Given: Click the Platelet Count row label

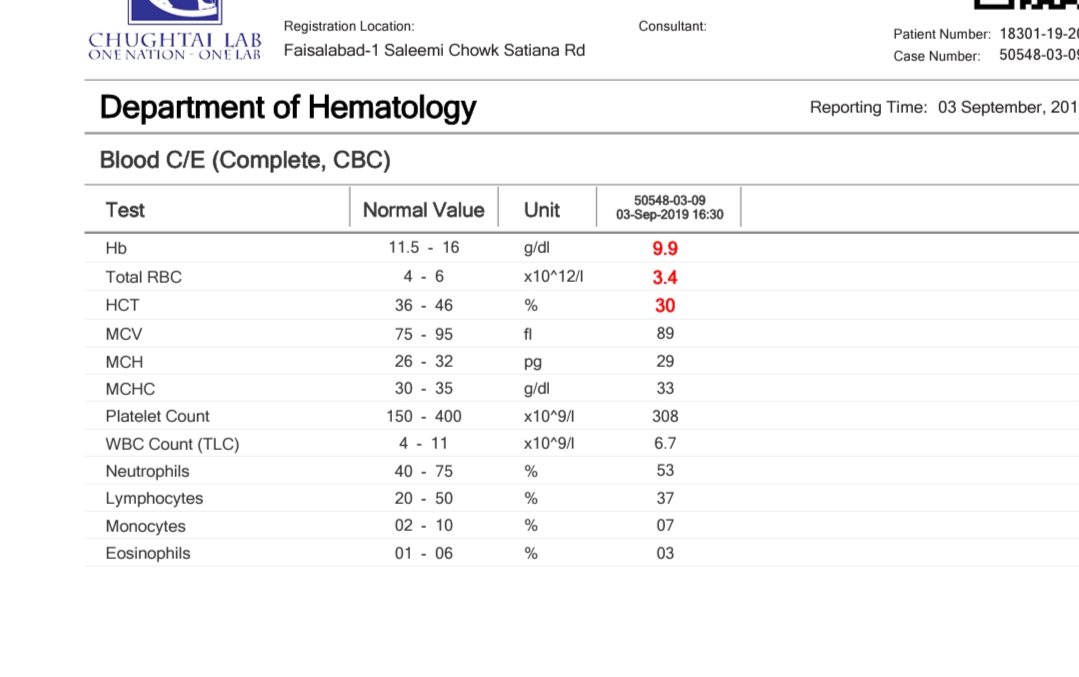Looking at the screenshot, I should [x=158, y=416].
